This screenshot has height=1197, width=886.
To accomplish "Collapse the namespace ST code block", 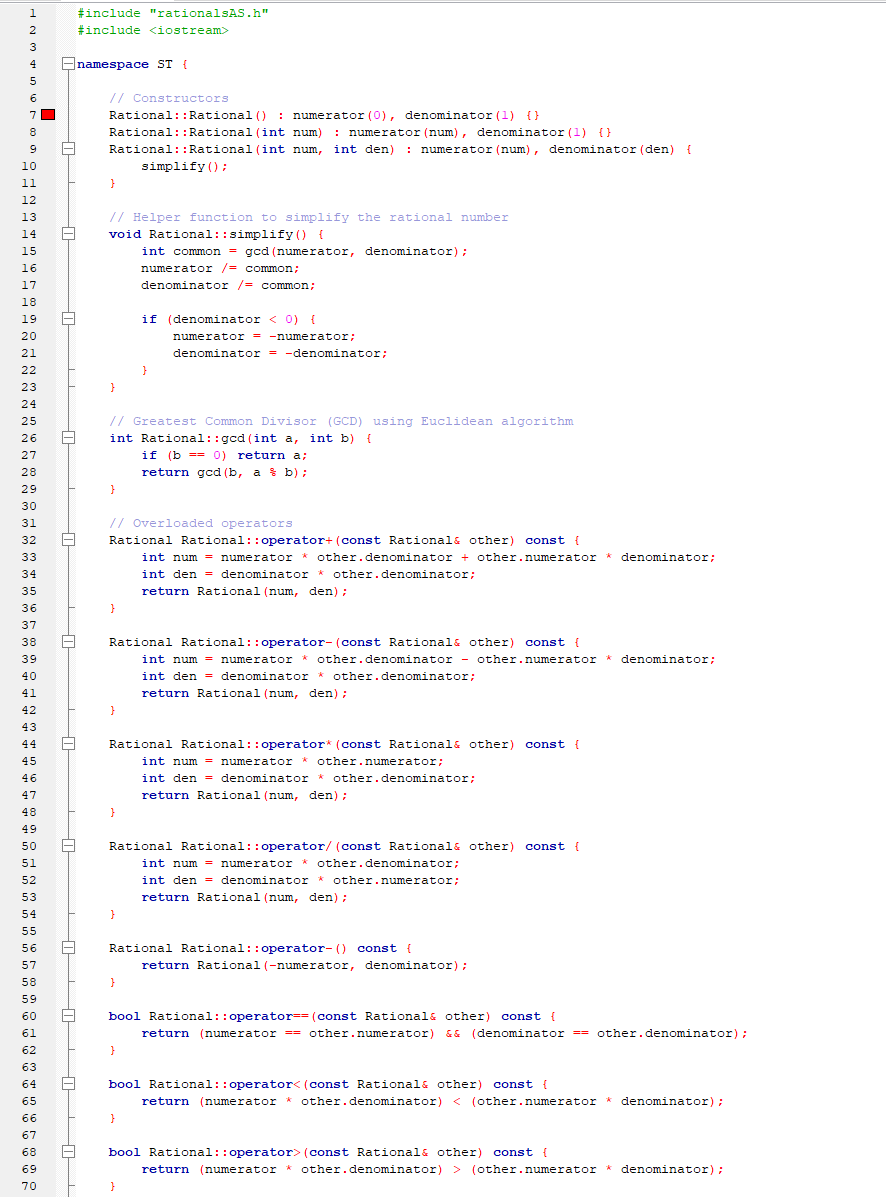I will (x=66, y=63).
